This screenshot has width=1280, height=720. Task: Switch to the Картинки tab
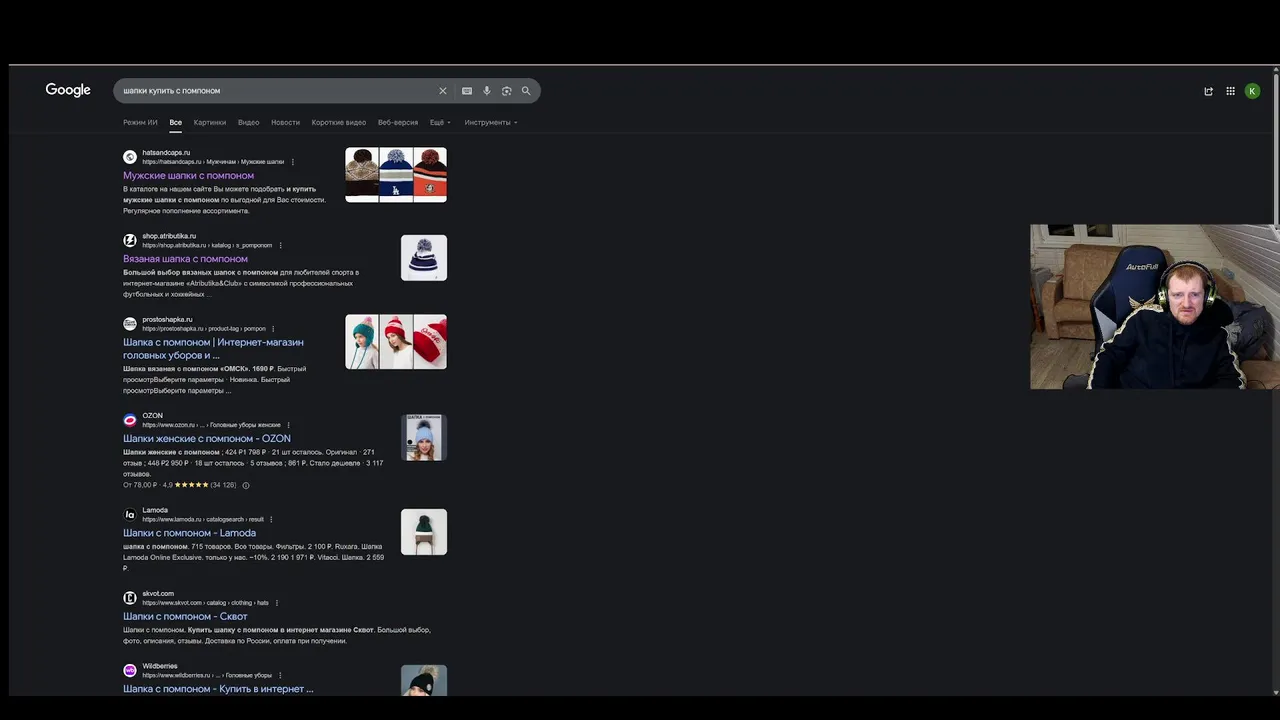tap(210, 122)
